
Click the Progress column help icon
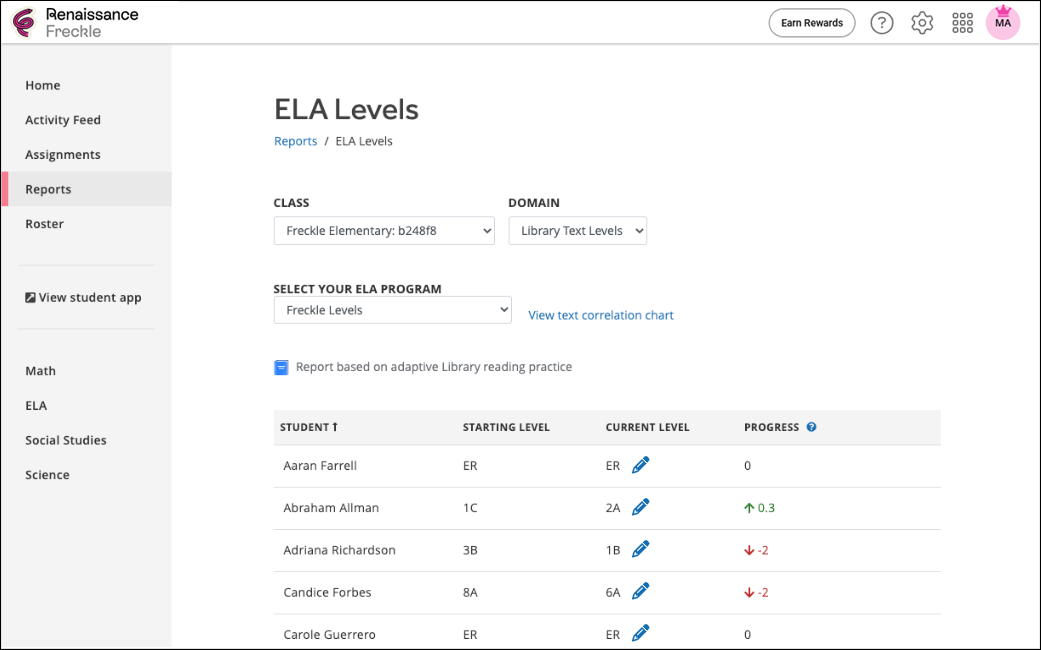point(810,427)
